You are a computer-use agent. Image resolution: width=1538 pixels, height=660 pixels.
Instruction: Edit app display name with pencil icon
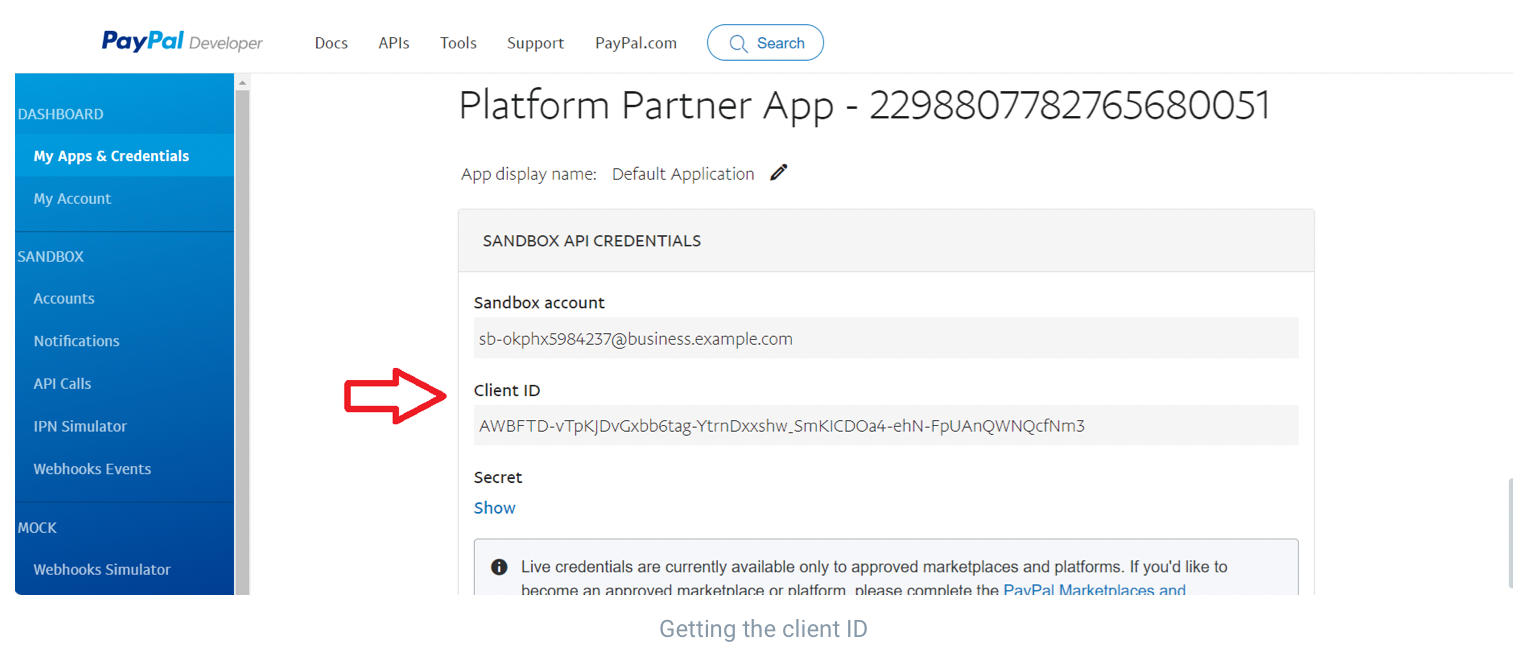[x=779, y=172]
